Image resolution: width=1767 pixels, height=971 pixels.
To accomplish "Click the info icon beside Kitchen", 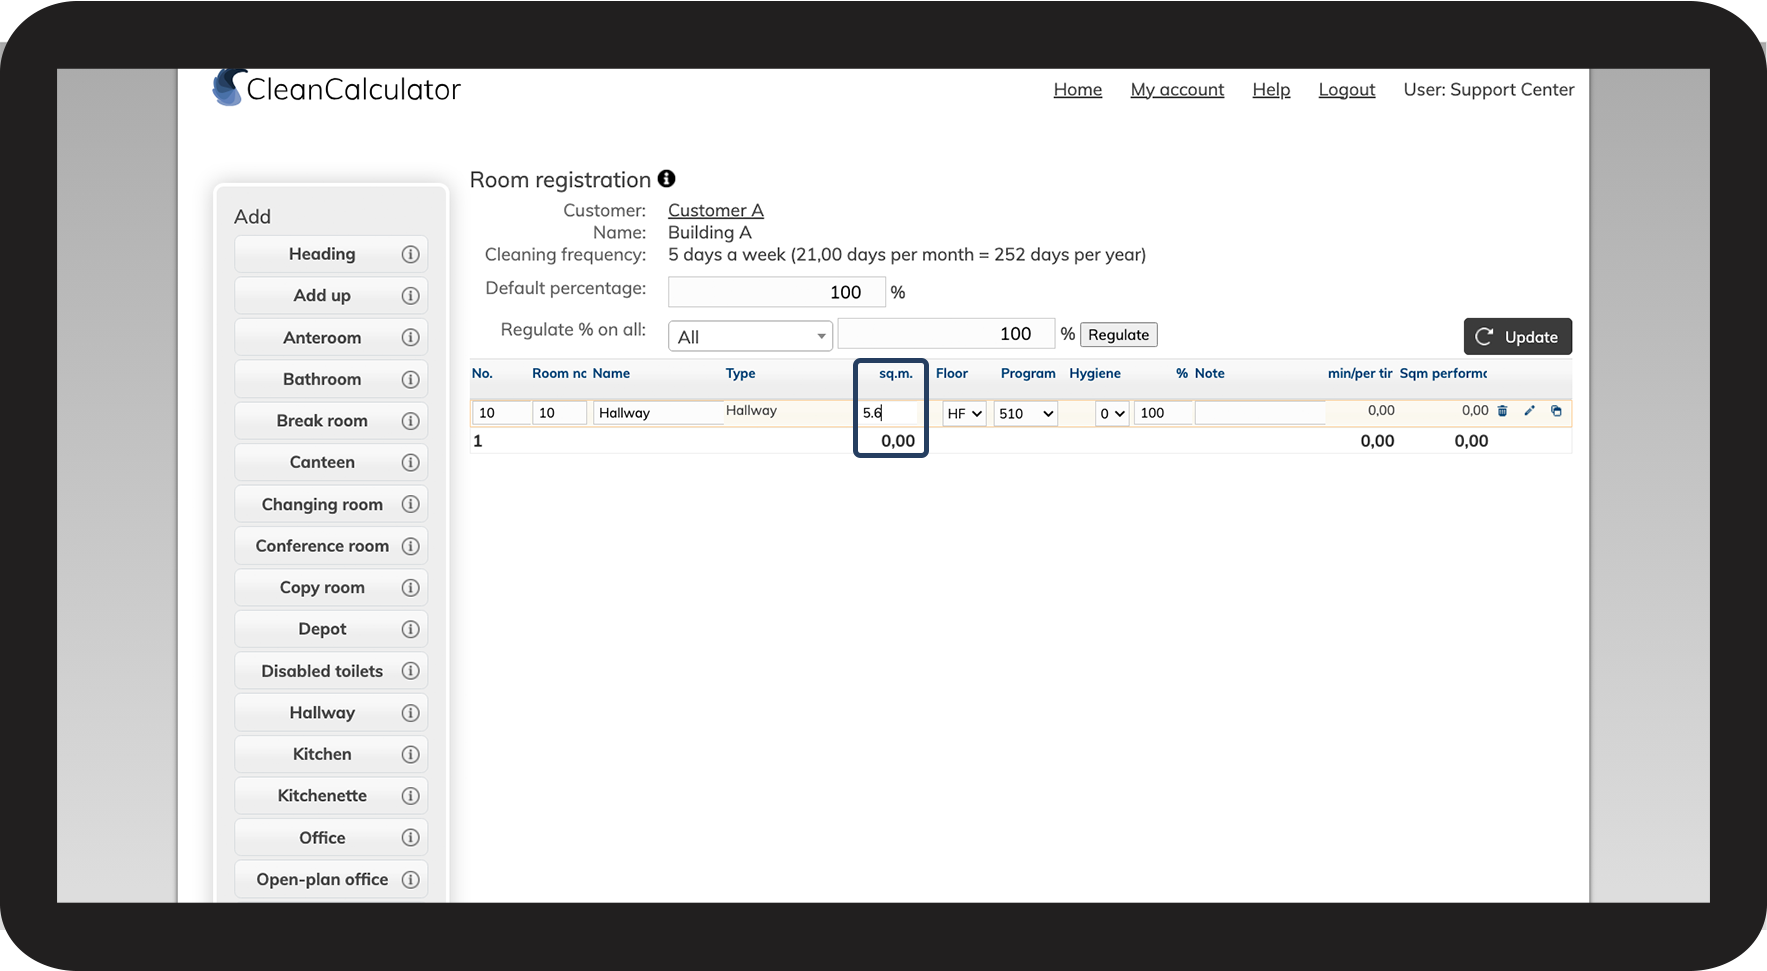I will 410,755.
